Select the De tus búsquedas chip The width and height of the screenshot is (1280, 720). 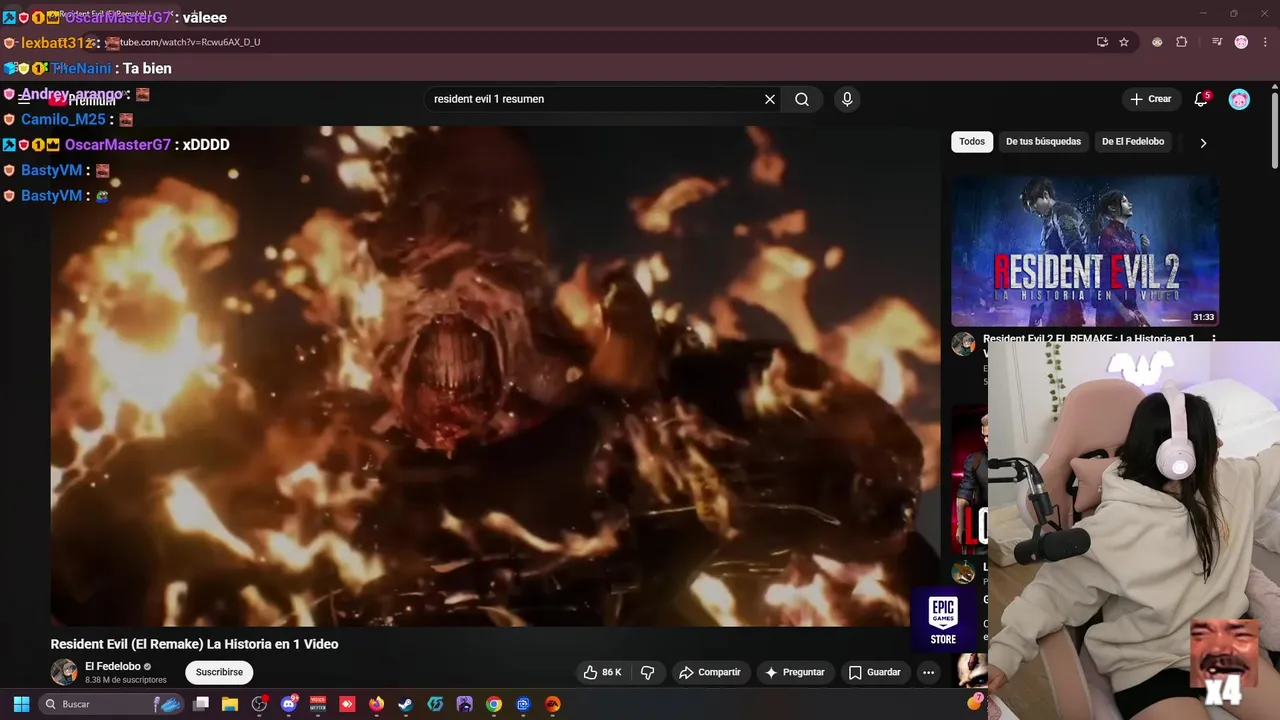(x=1043, y=142)
